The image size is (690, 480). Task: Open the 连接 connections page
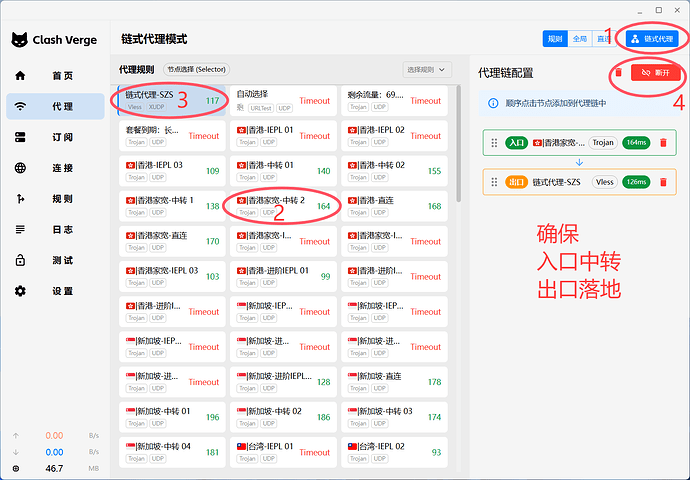click(x=55, y=168)
